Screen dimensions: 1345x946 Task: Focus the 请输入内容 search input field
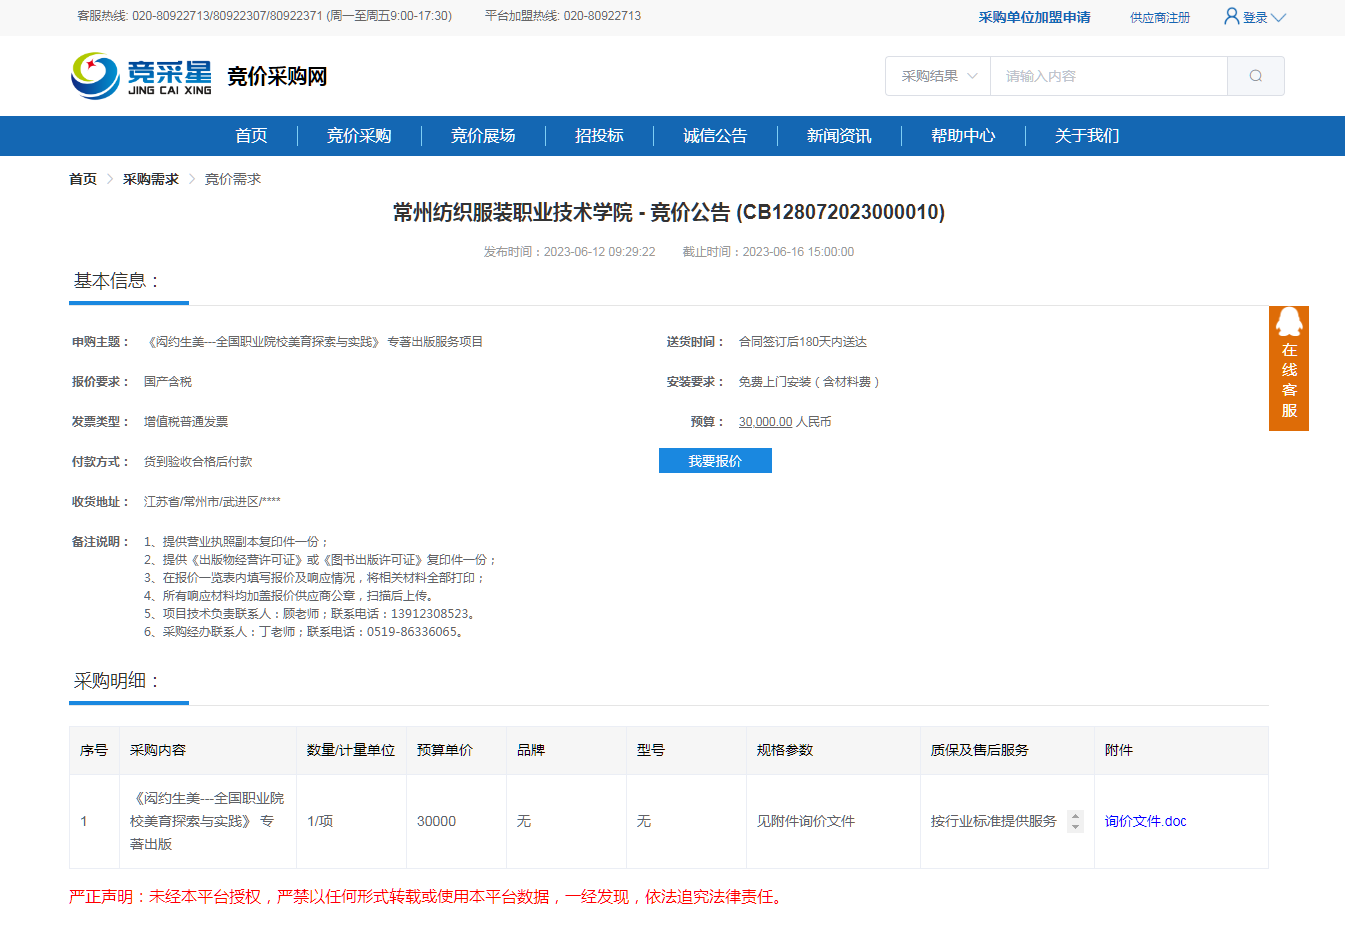point(1108,76)
